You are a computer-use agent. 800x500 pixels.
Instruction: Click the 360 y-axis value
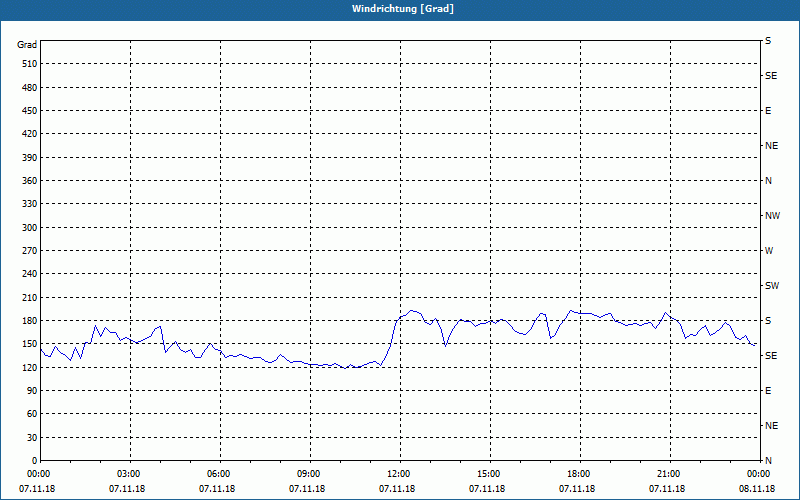click(x=30, y=181)
